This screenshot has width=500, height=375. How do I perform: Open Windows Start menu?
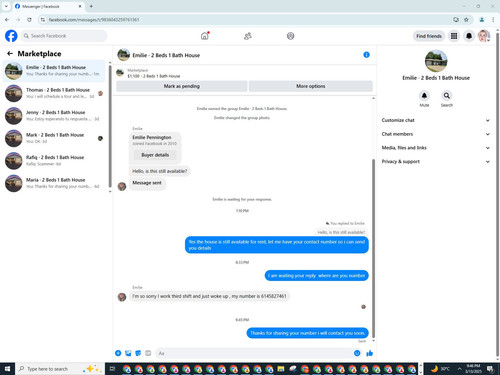[7, 369]
